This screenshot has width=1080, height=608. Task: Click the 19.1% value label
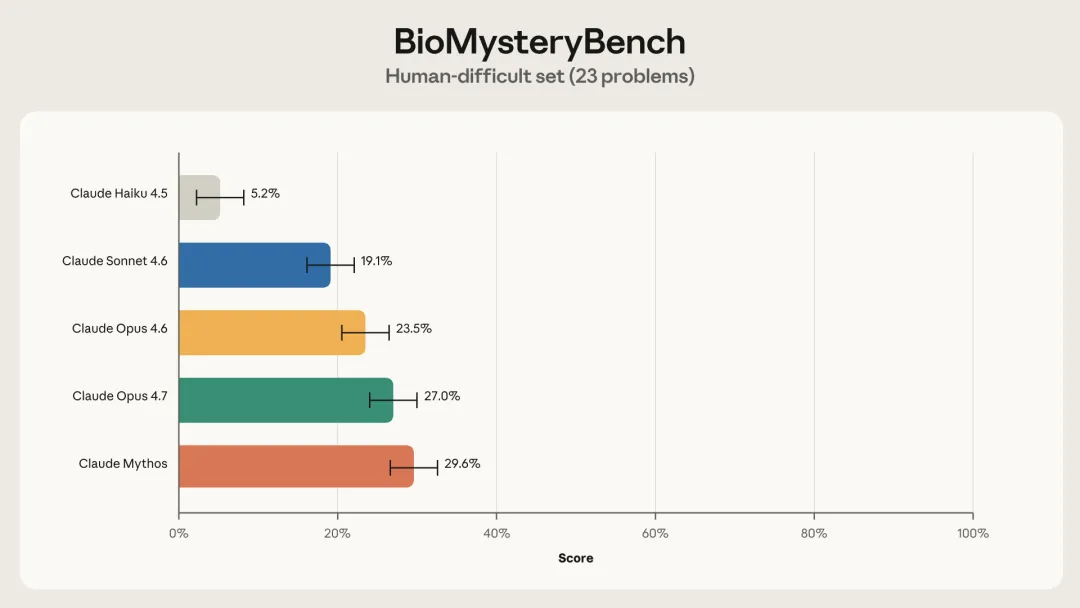click(376, 261)
